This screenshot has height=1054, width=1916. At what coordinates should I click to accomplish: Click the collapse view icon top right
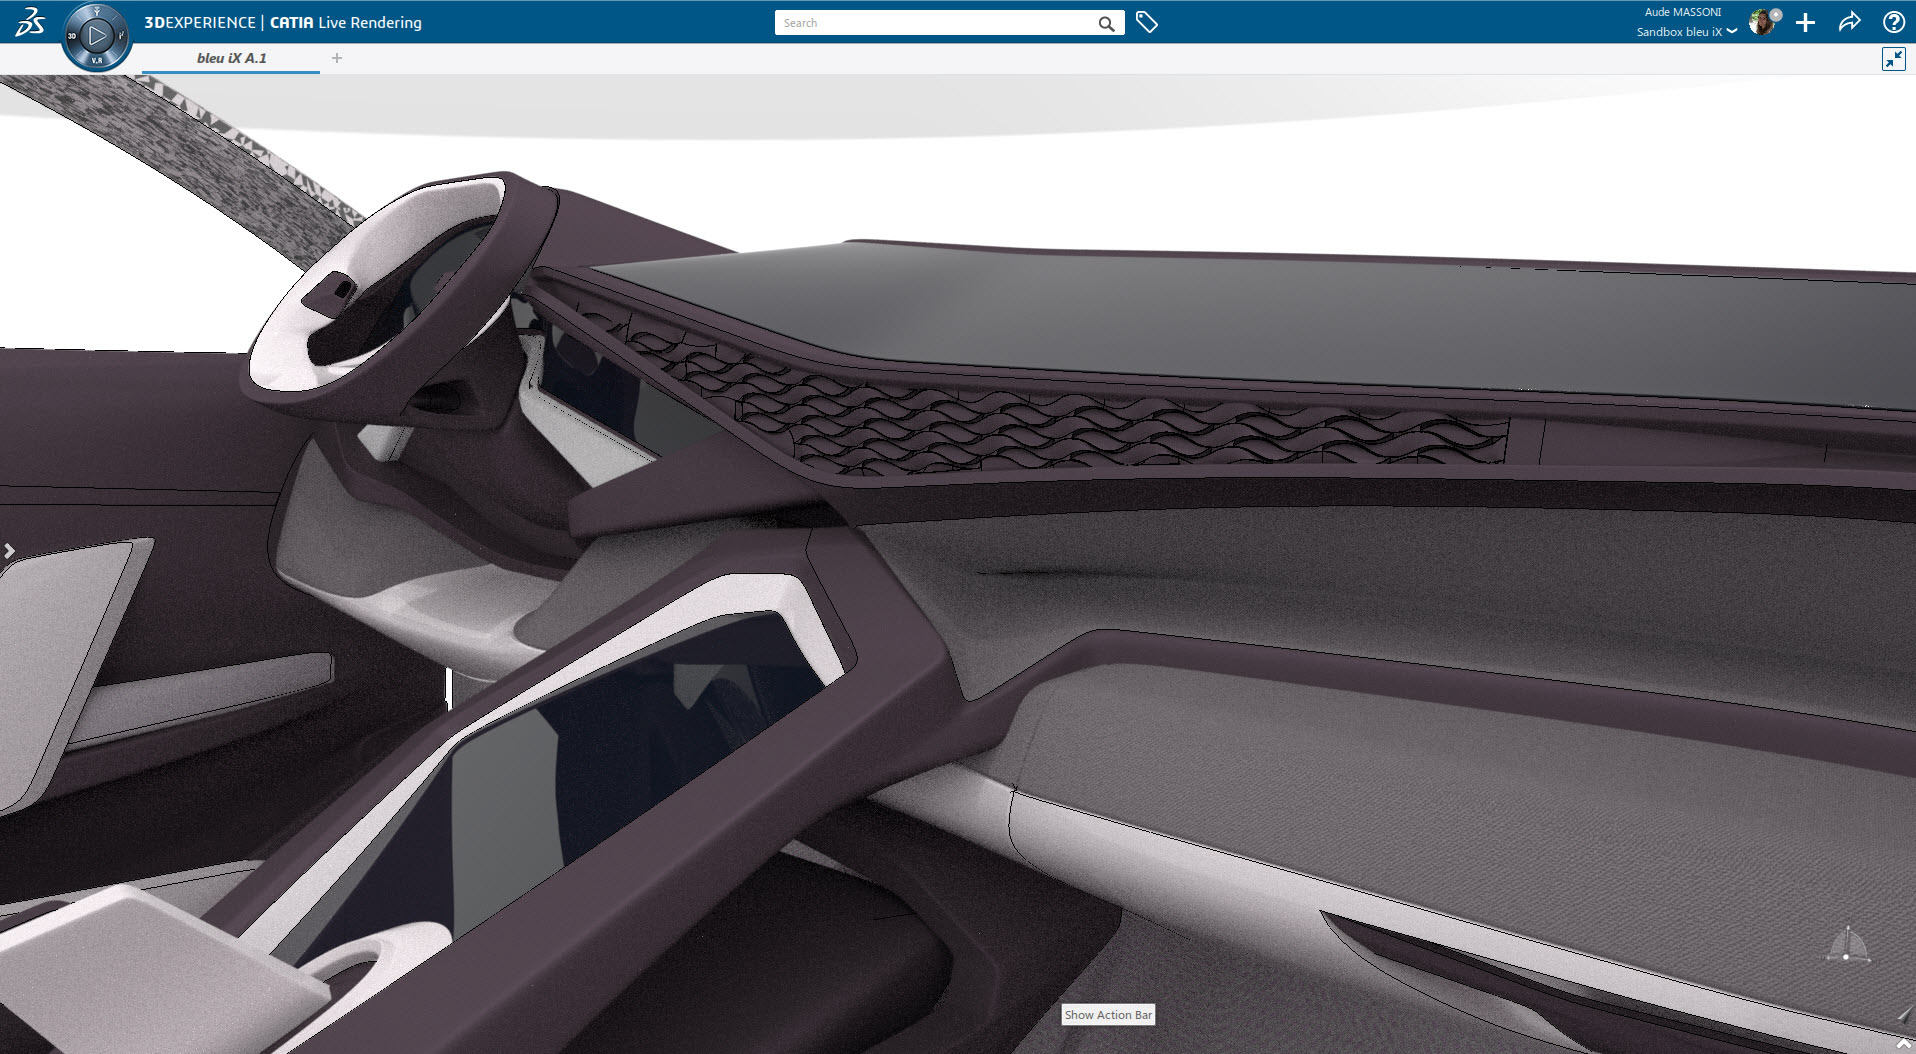pos(1893,59)
